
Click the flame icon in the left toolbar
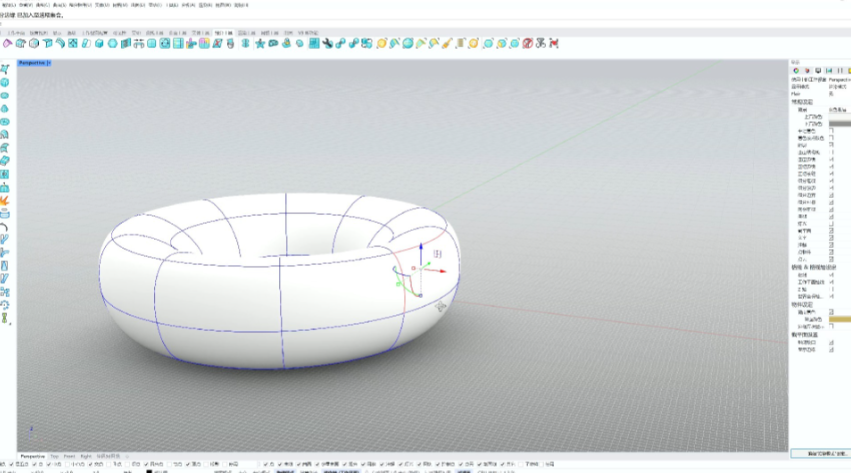tap(5, 201)
